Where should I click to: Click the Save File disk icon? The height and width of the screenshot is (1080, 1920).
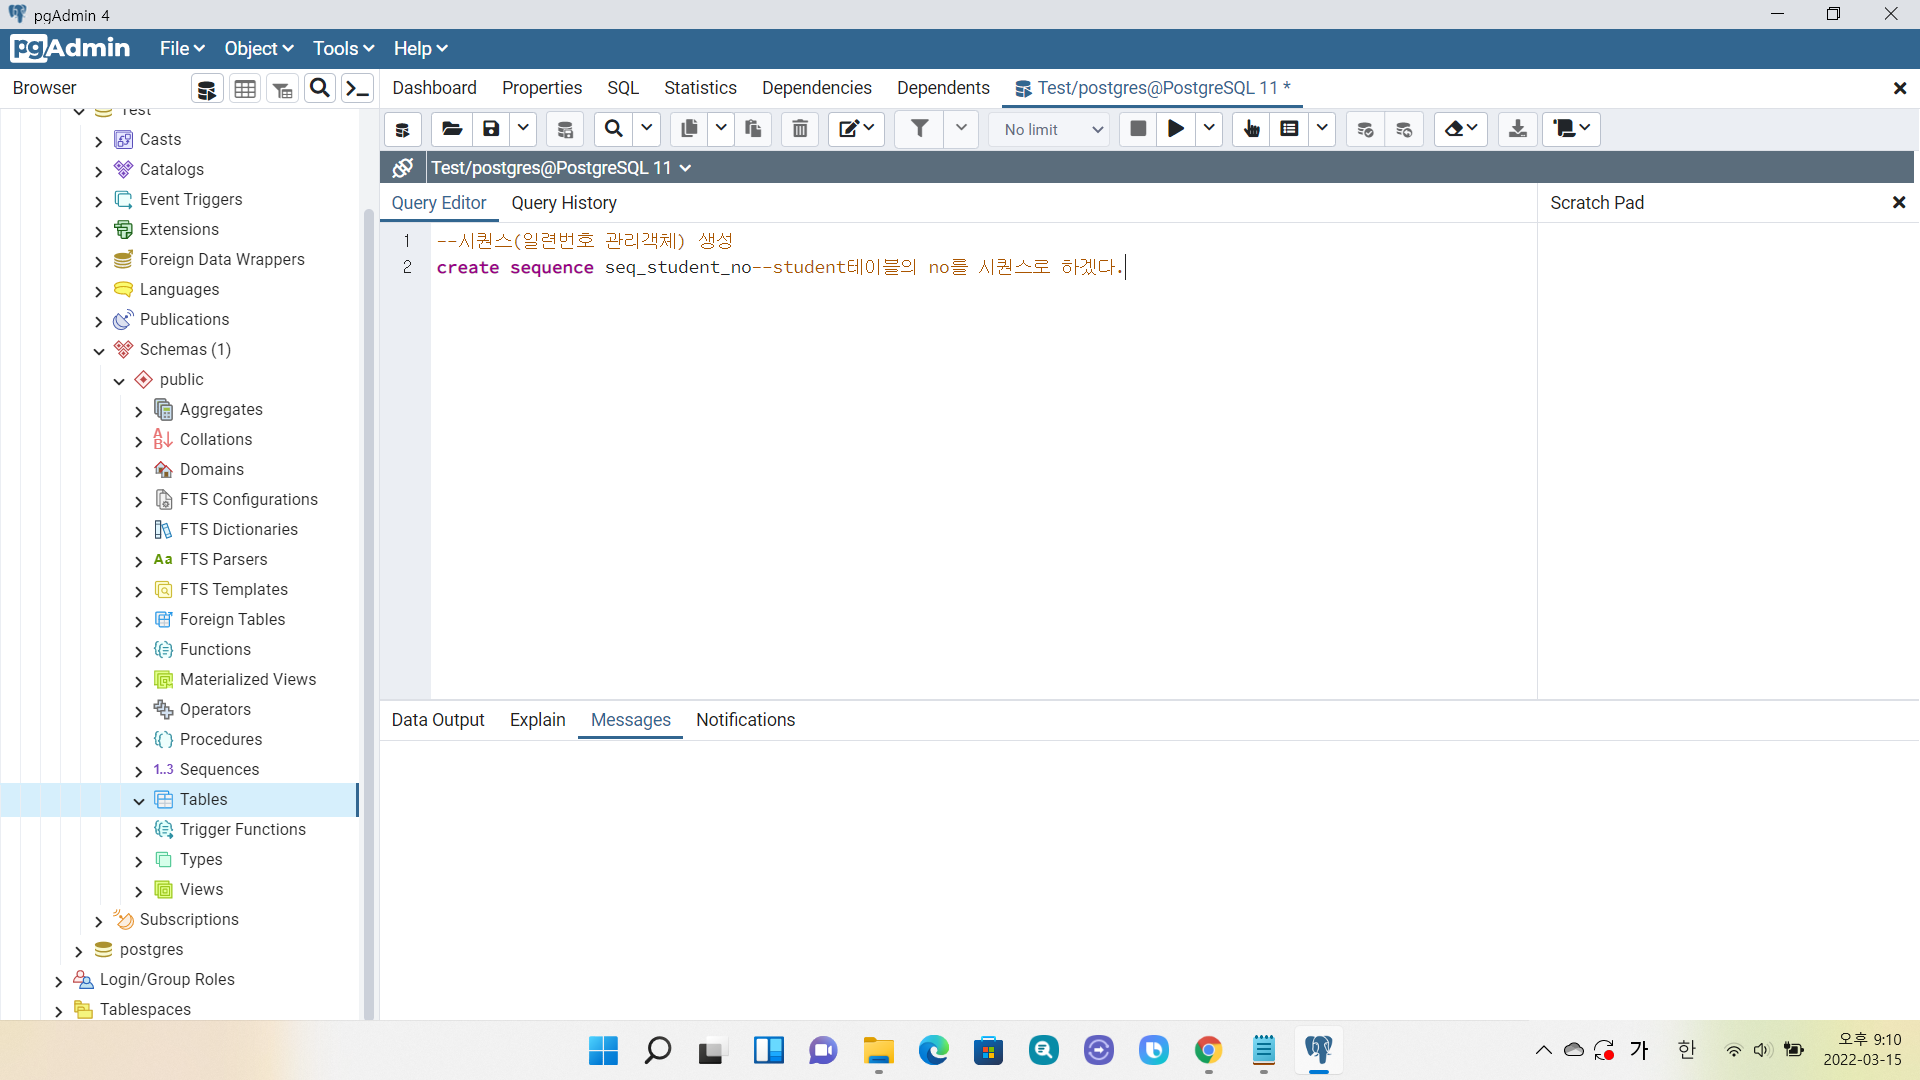tap(491, 129)
